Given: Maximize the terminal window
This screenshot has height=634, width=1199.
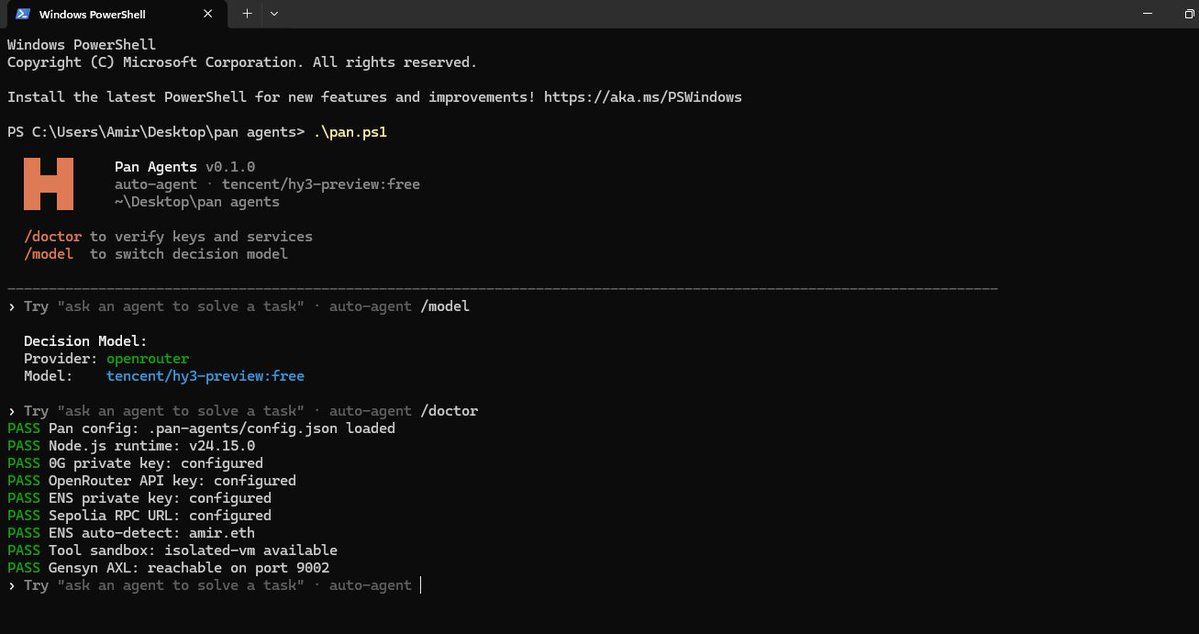Looking at the screenshot, I should click(1190, 14).
